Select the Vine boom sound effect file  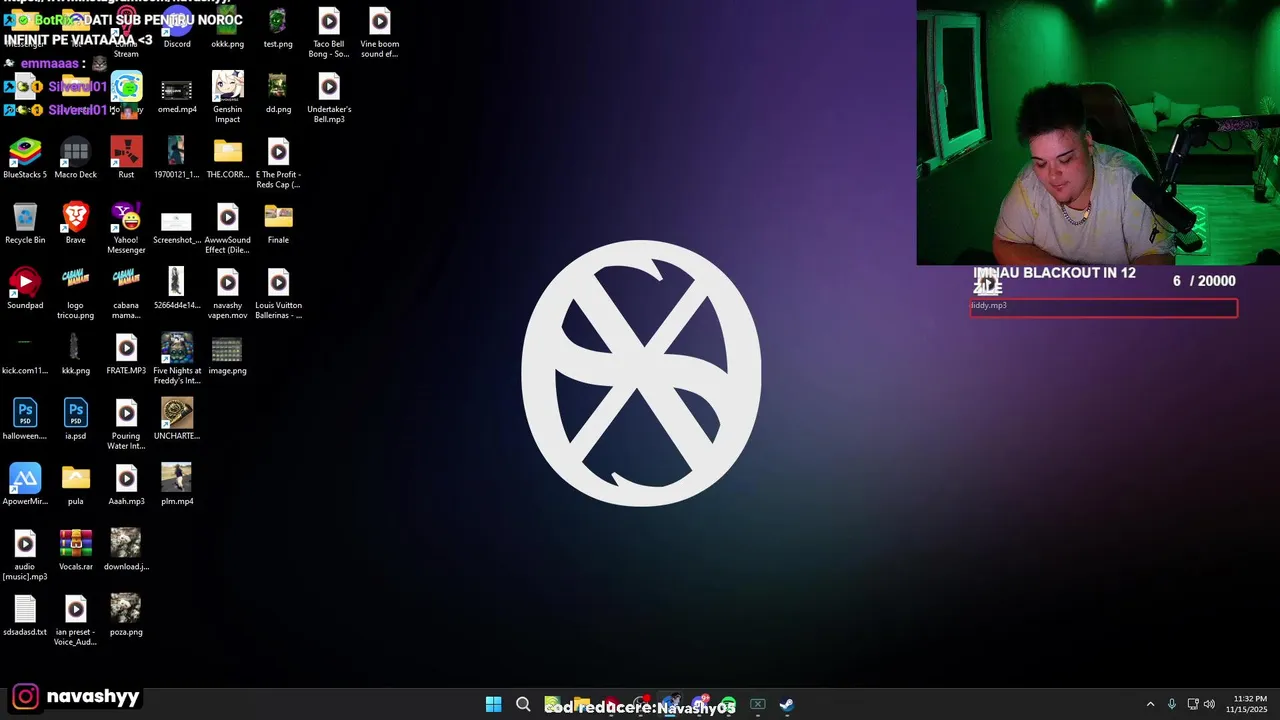380,32
